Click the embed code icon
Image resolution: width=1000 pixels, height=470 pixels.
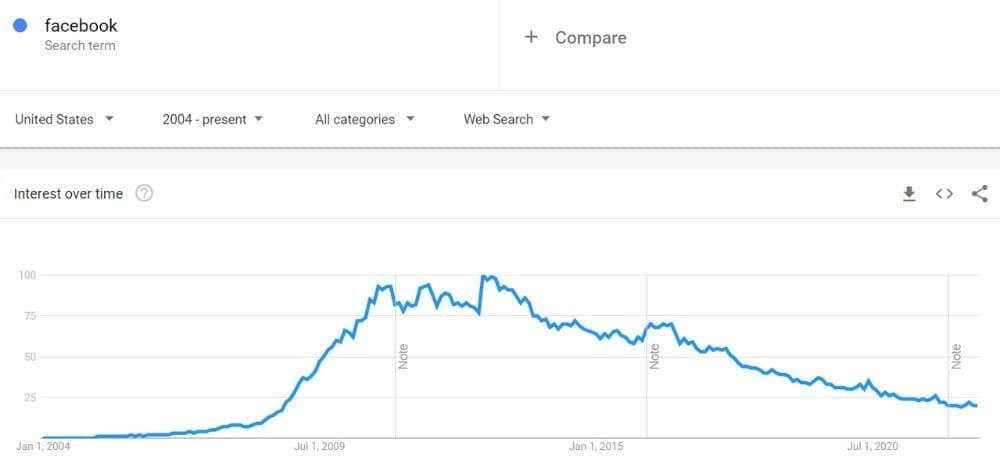tap(944, 194)
